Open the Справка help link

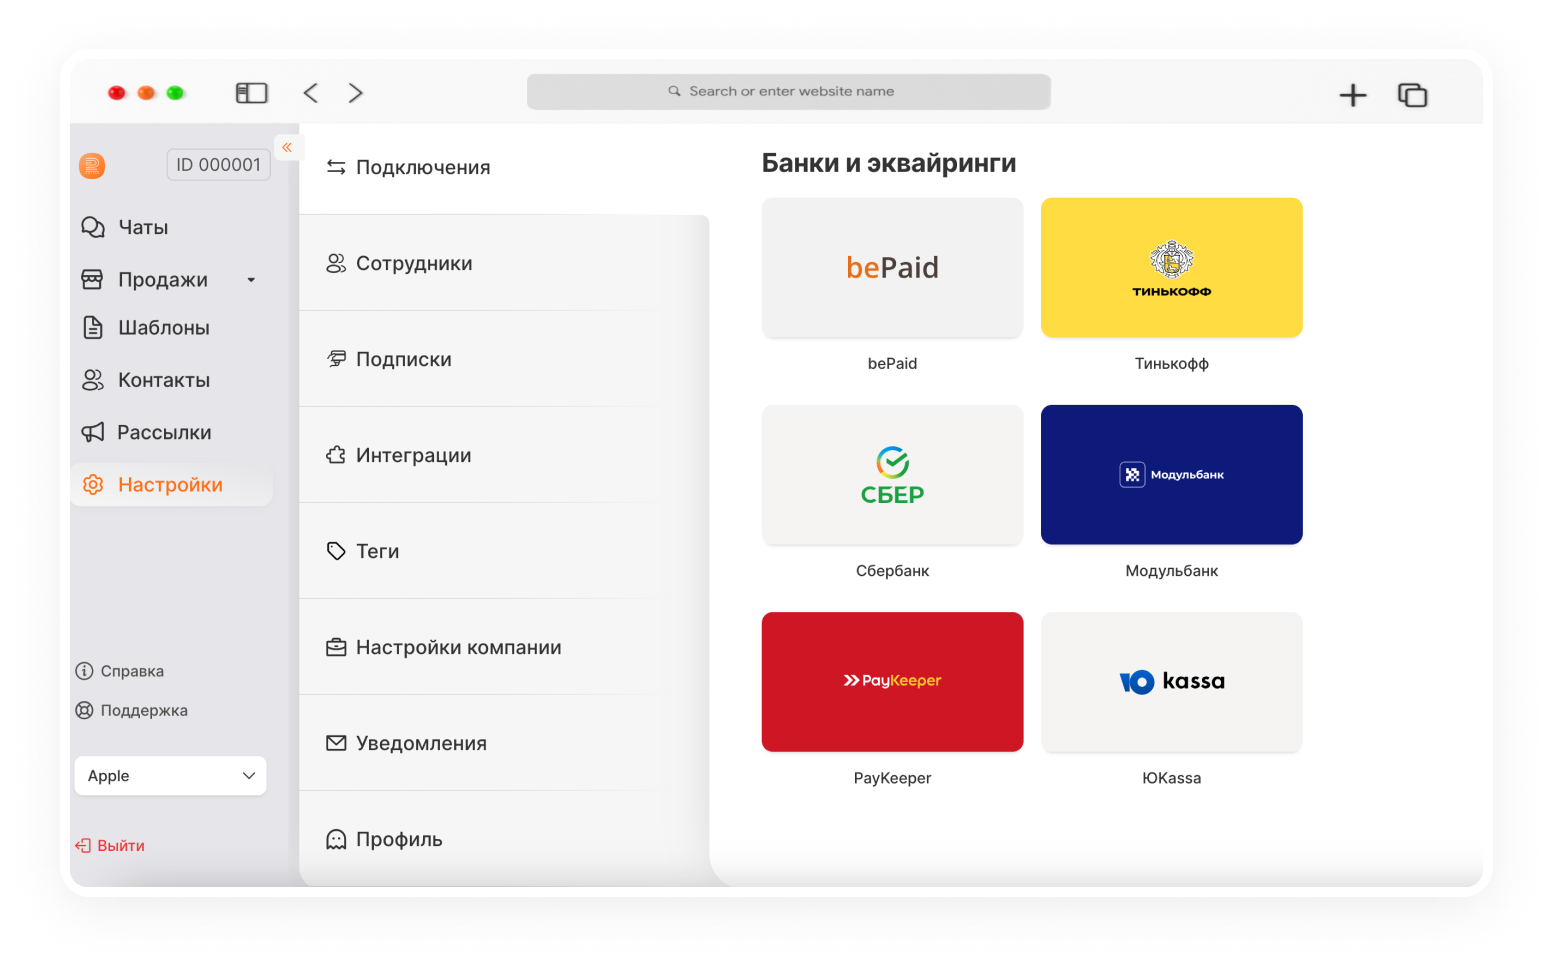click(132, 671)
